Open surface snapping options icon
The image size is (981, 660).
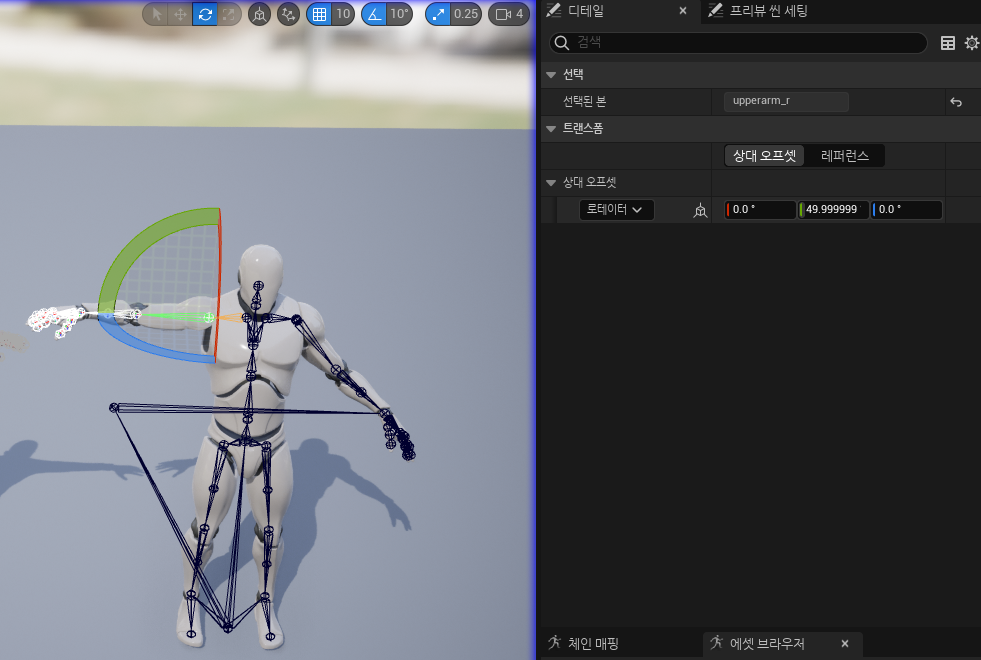[288, 14]
